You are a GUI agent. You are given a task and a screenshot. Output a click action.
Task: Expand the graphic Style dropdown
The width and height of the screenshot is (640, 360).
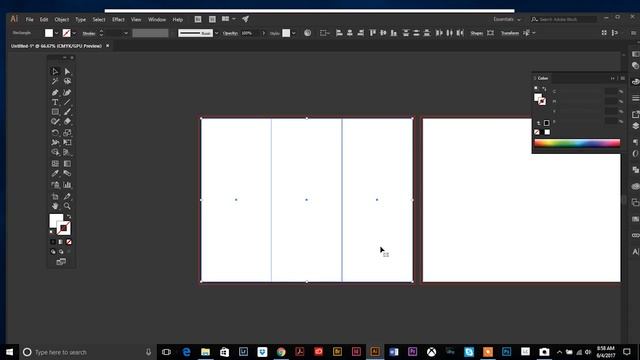(293, 33)
